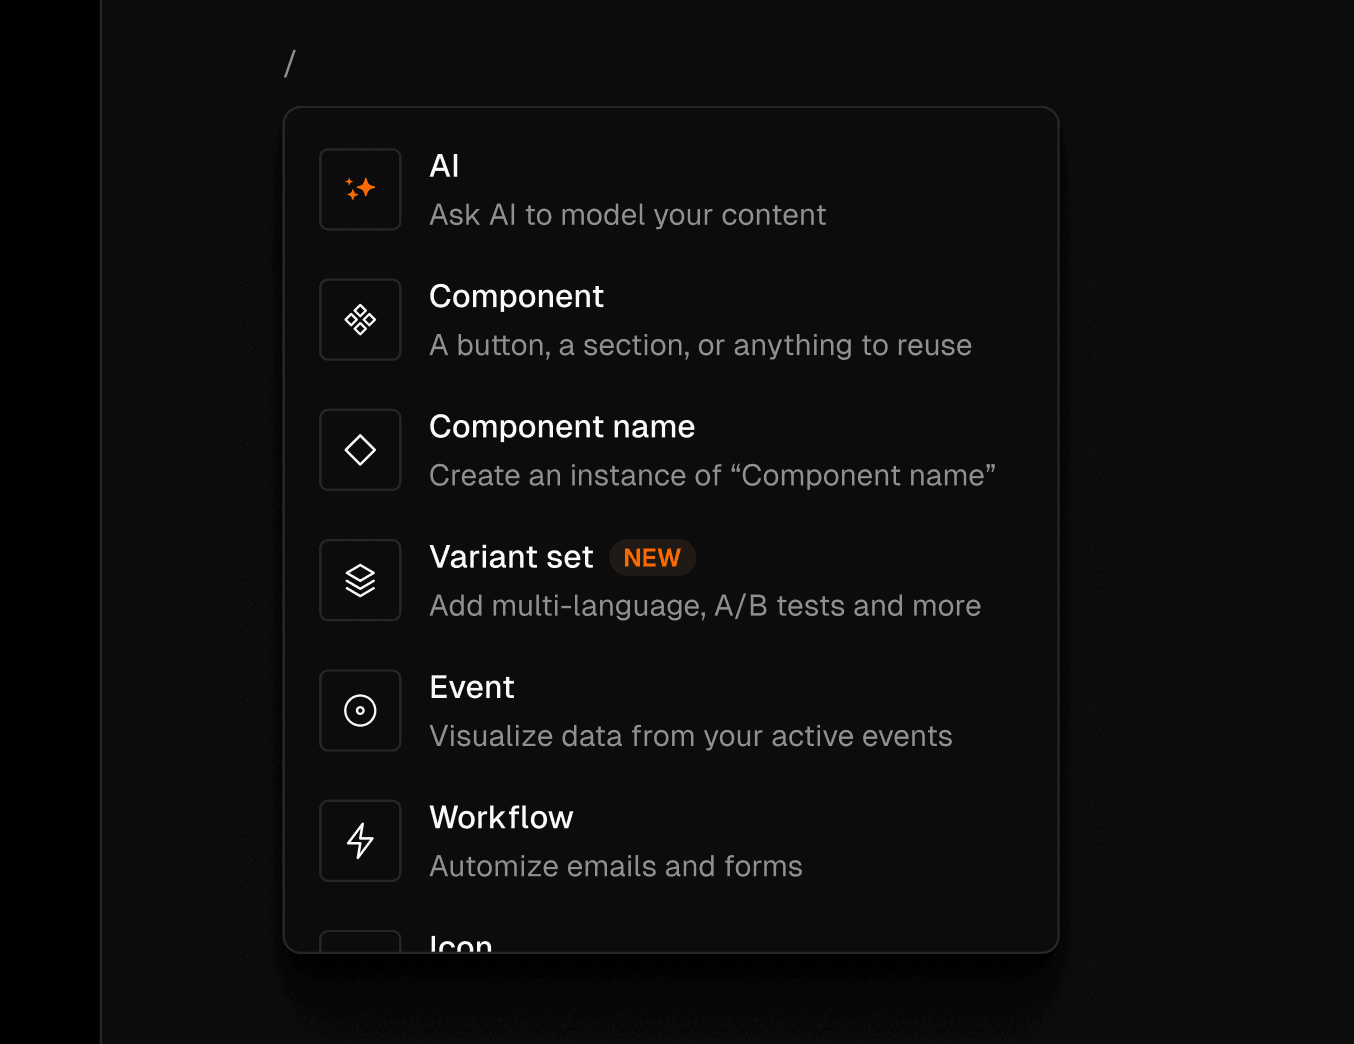The image size is (1354, 1044).
Task: Click "Add multi-language, A/B tests and more" text
Action: (704, 606)
